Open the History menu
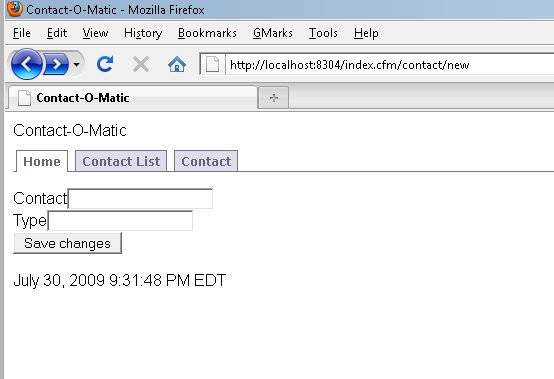This screenshot has height=379, width=554. point(143,33)
